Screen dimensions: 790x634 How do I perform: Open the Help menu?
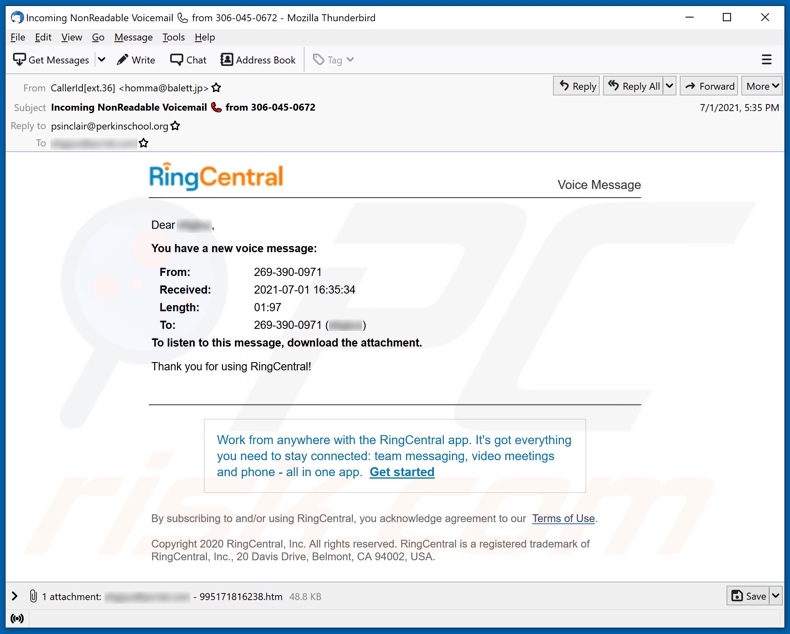[205, 37]
